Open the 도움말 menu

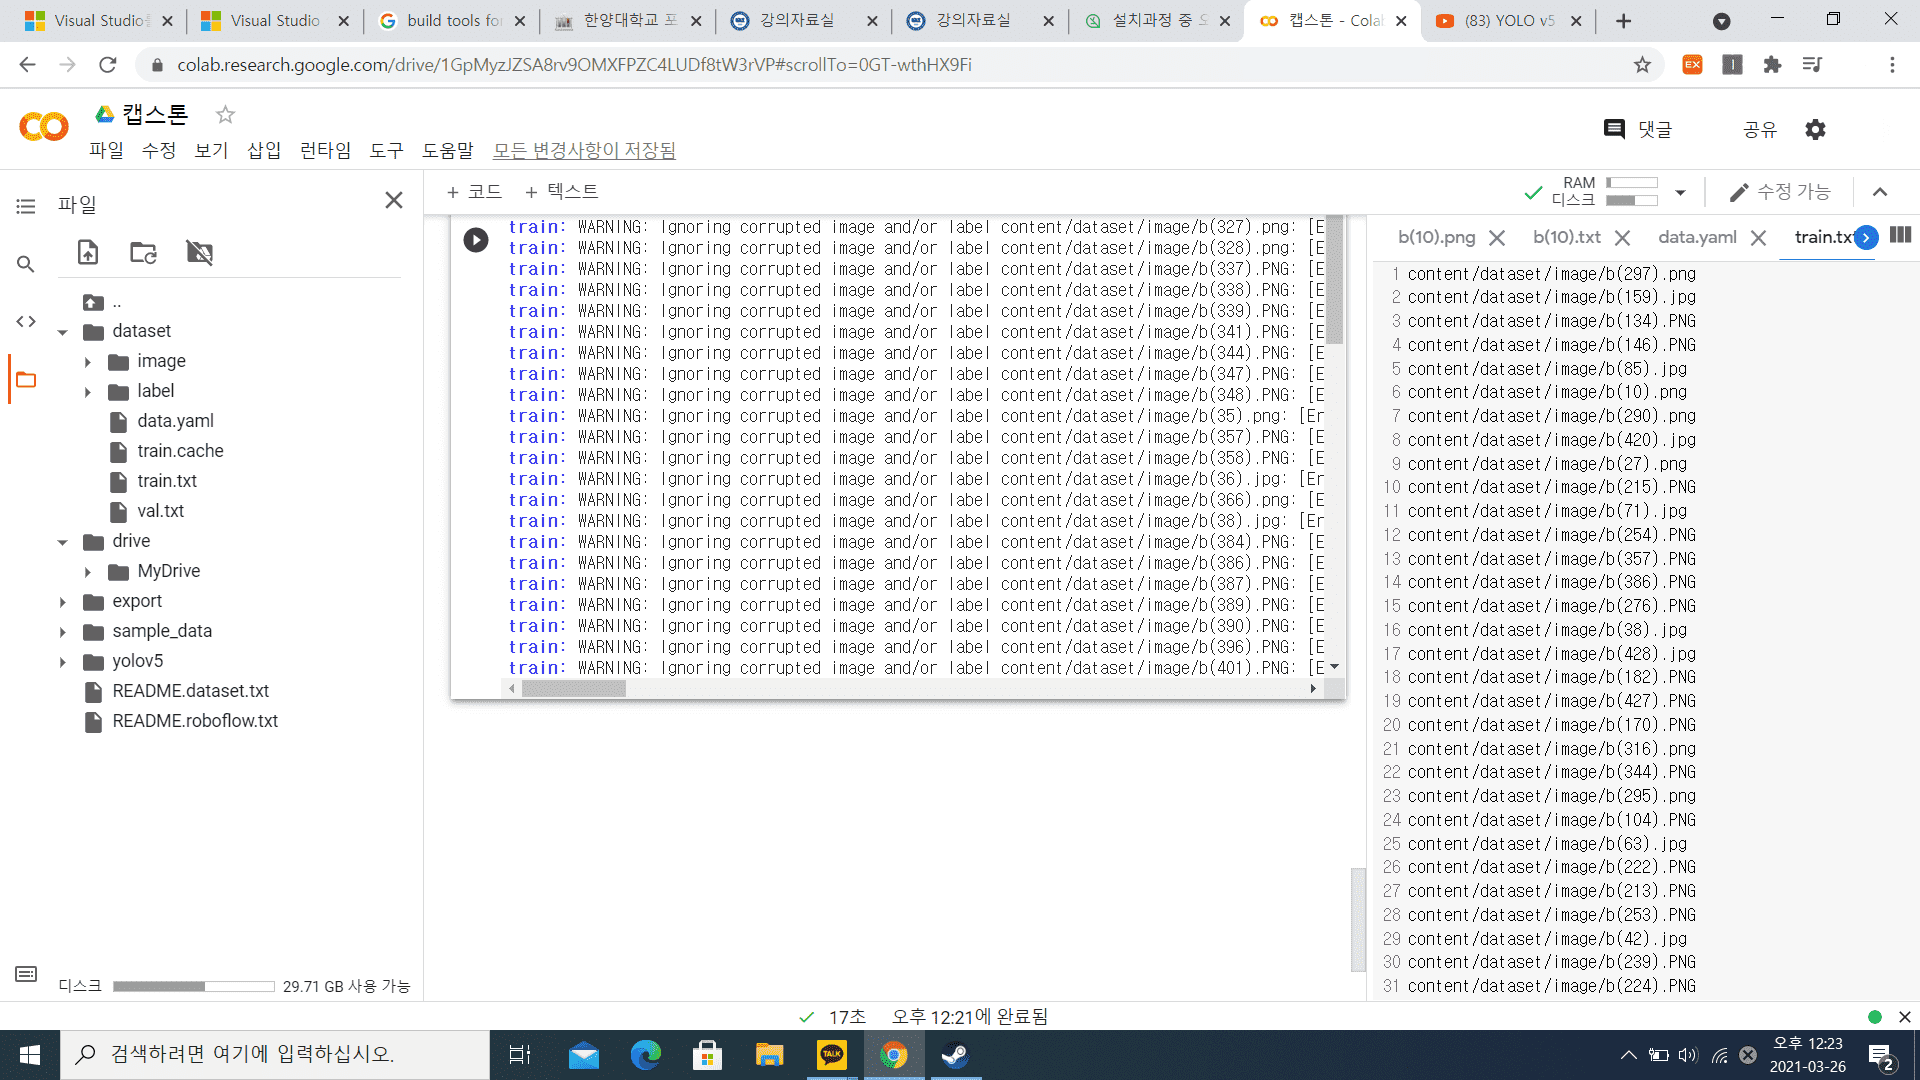point(447,150)
